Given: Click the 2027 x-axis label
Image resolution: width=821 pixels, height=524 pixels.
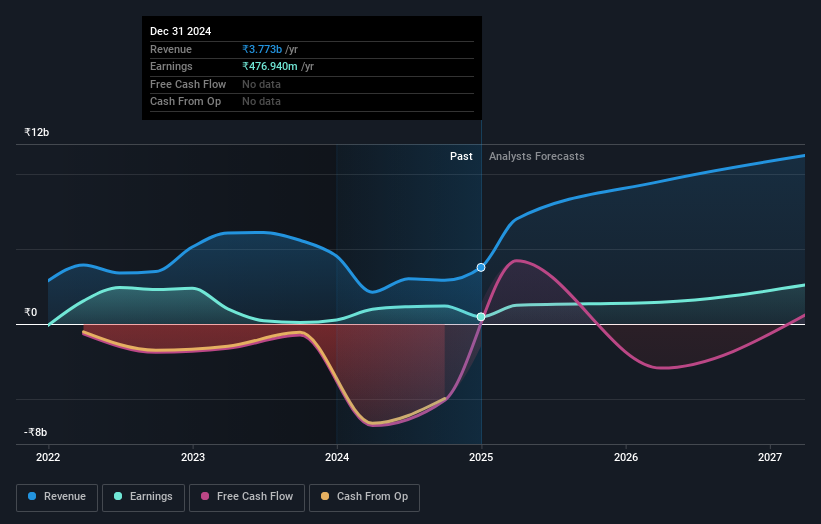Looking at the screenshot, I should click(770, 457).
